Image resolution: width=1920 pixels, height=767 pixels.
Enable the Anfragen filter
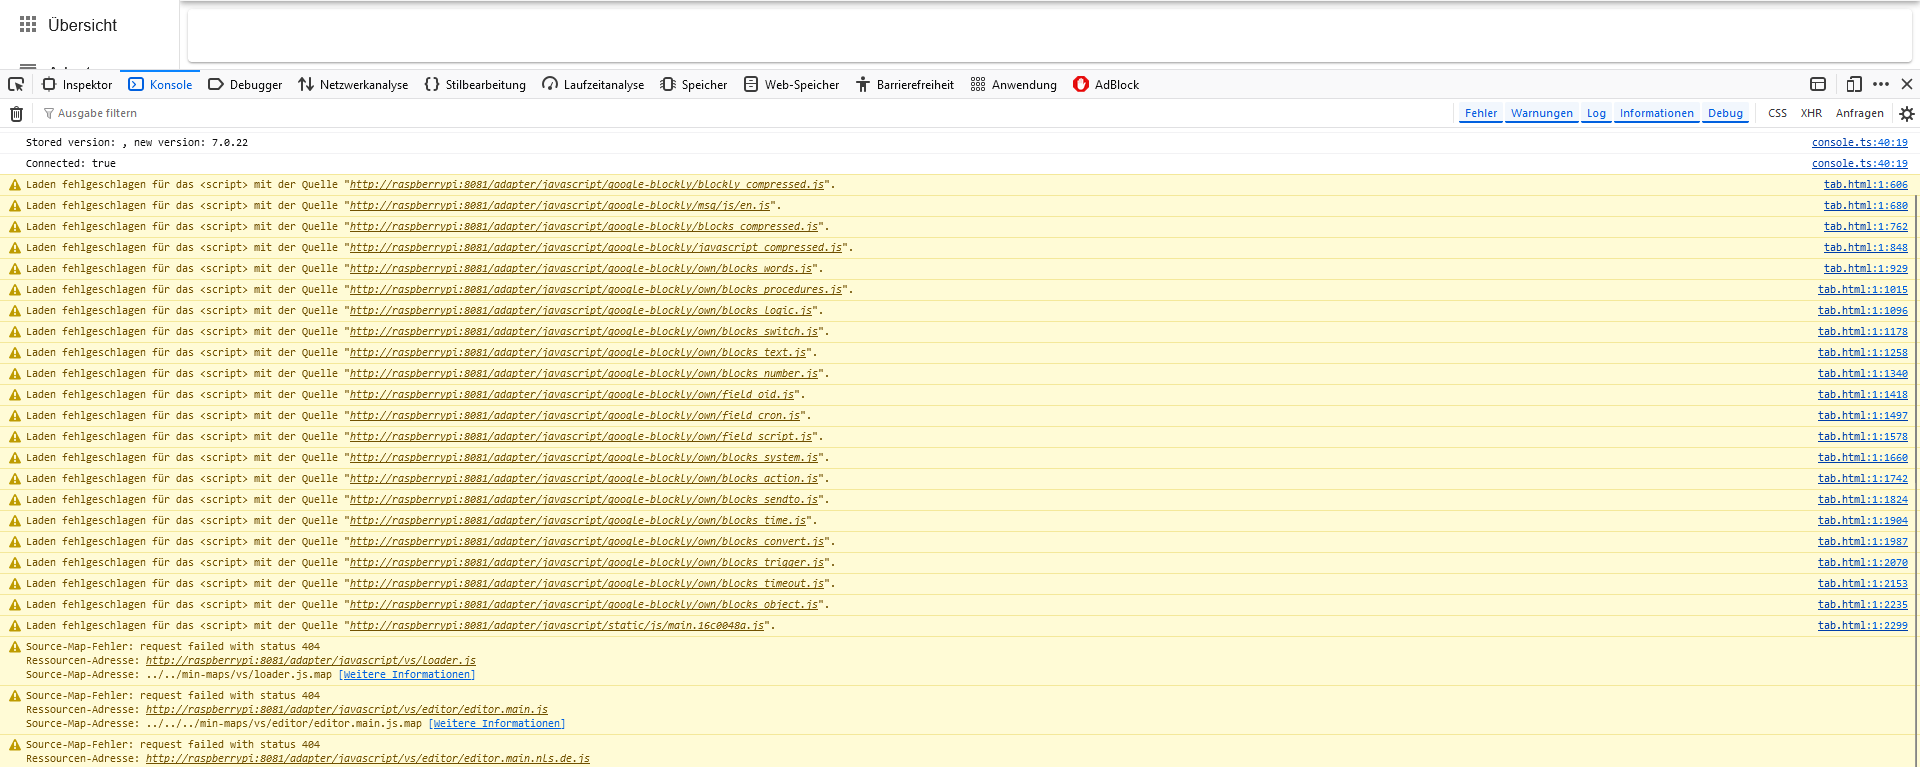[1860, 114]
